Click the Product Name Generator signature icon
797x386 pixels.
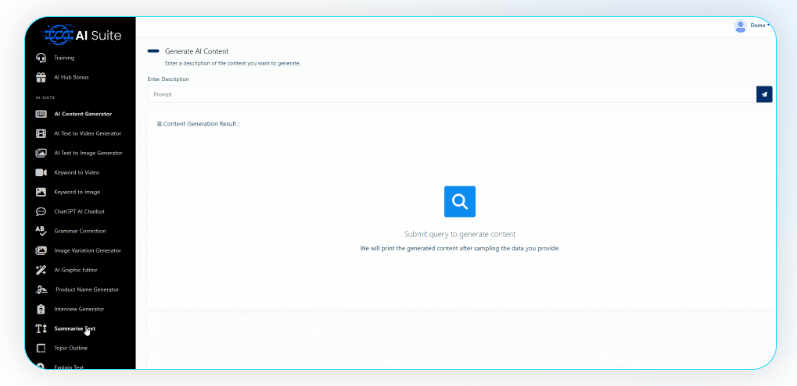(x=41, y=289)
